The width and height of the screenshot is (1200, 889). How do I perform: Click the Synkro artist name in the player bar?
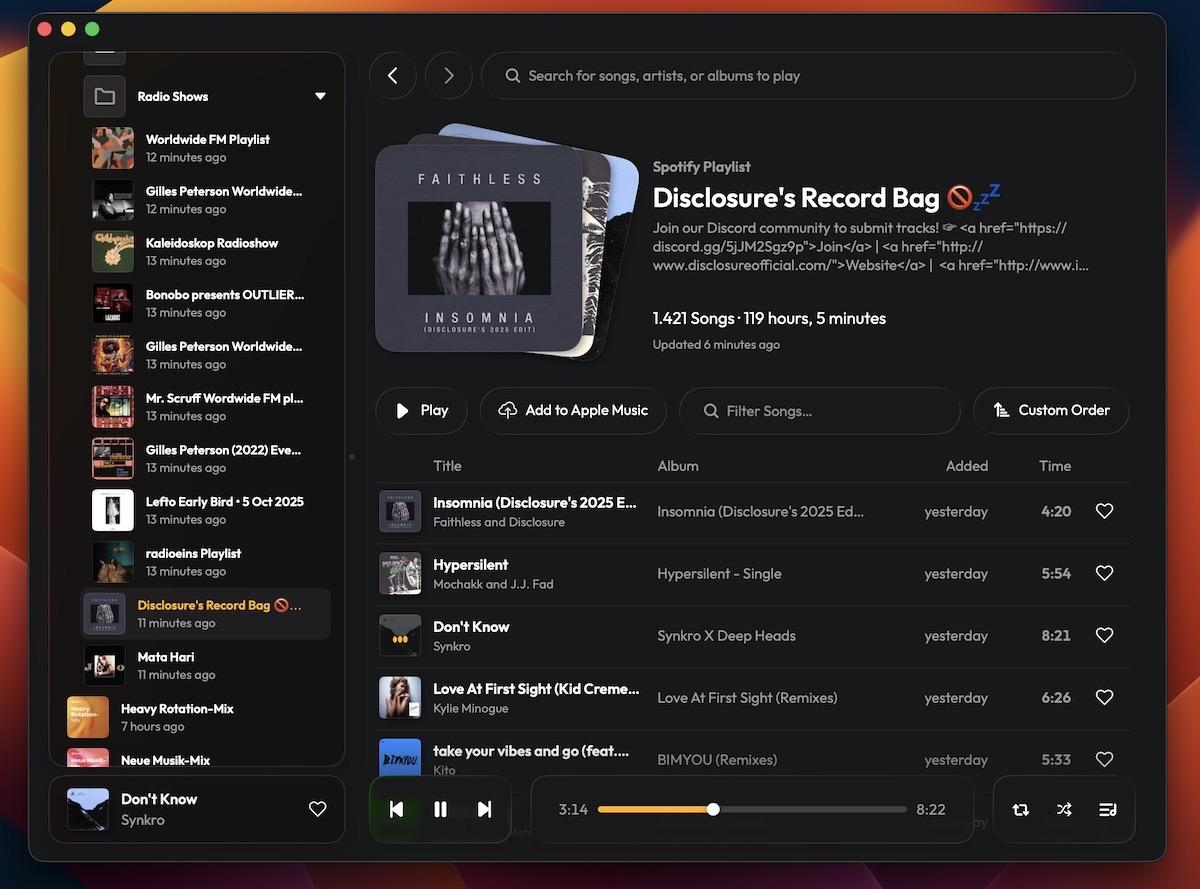[143, 820]
